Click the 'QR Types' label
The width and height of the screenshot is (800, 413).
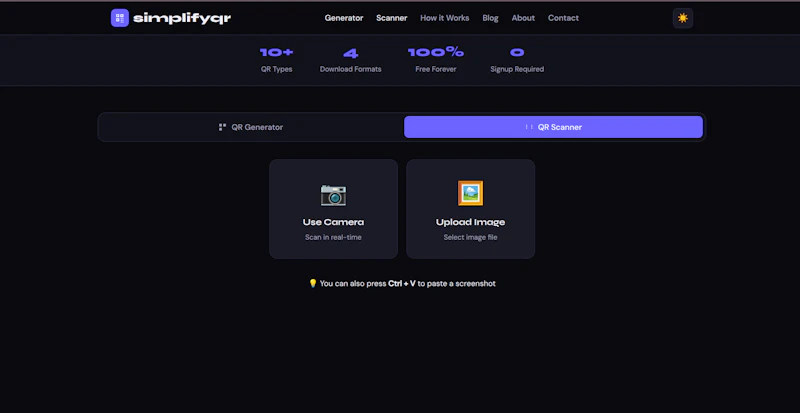[x=277, y=69]
